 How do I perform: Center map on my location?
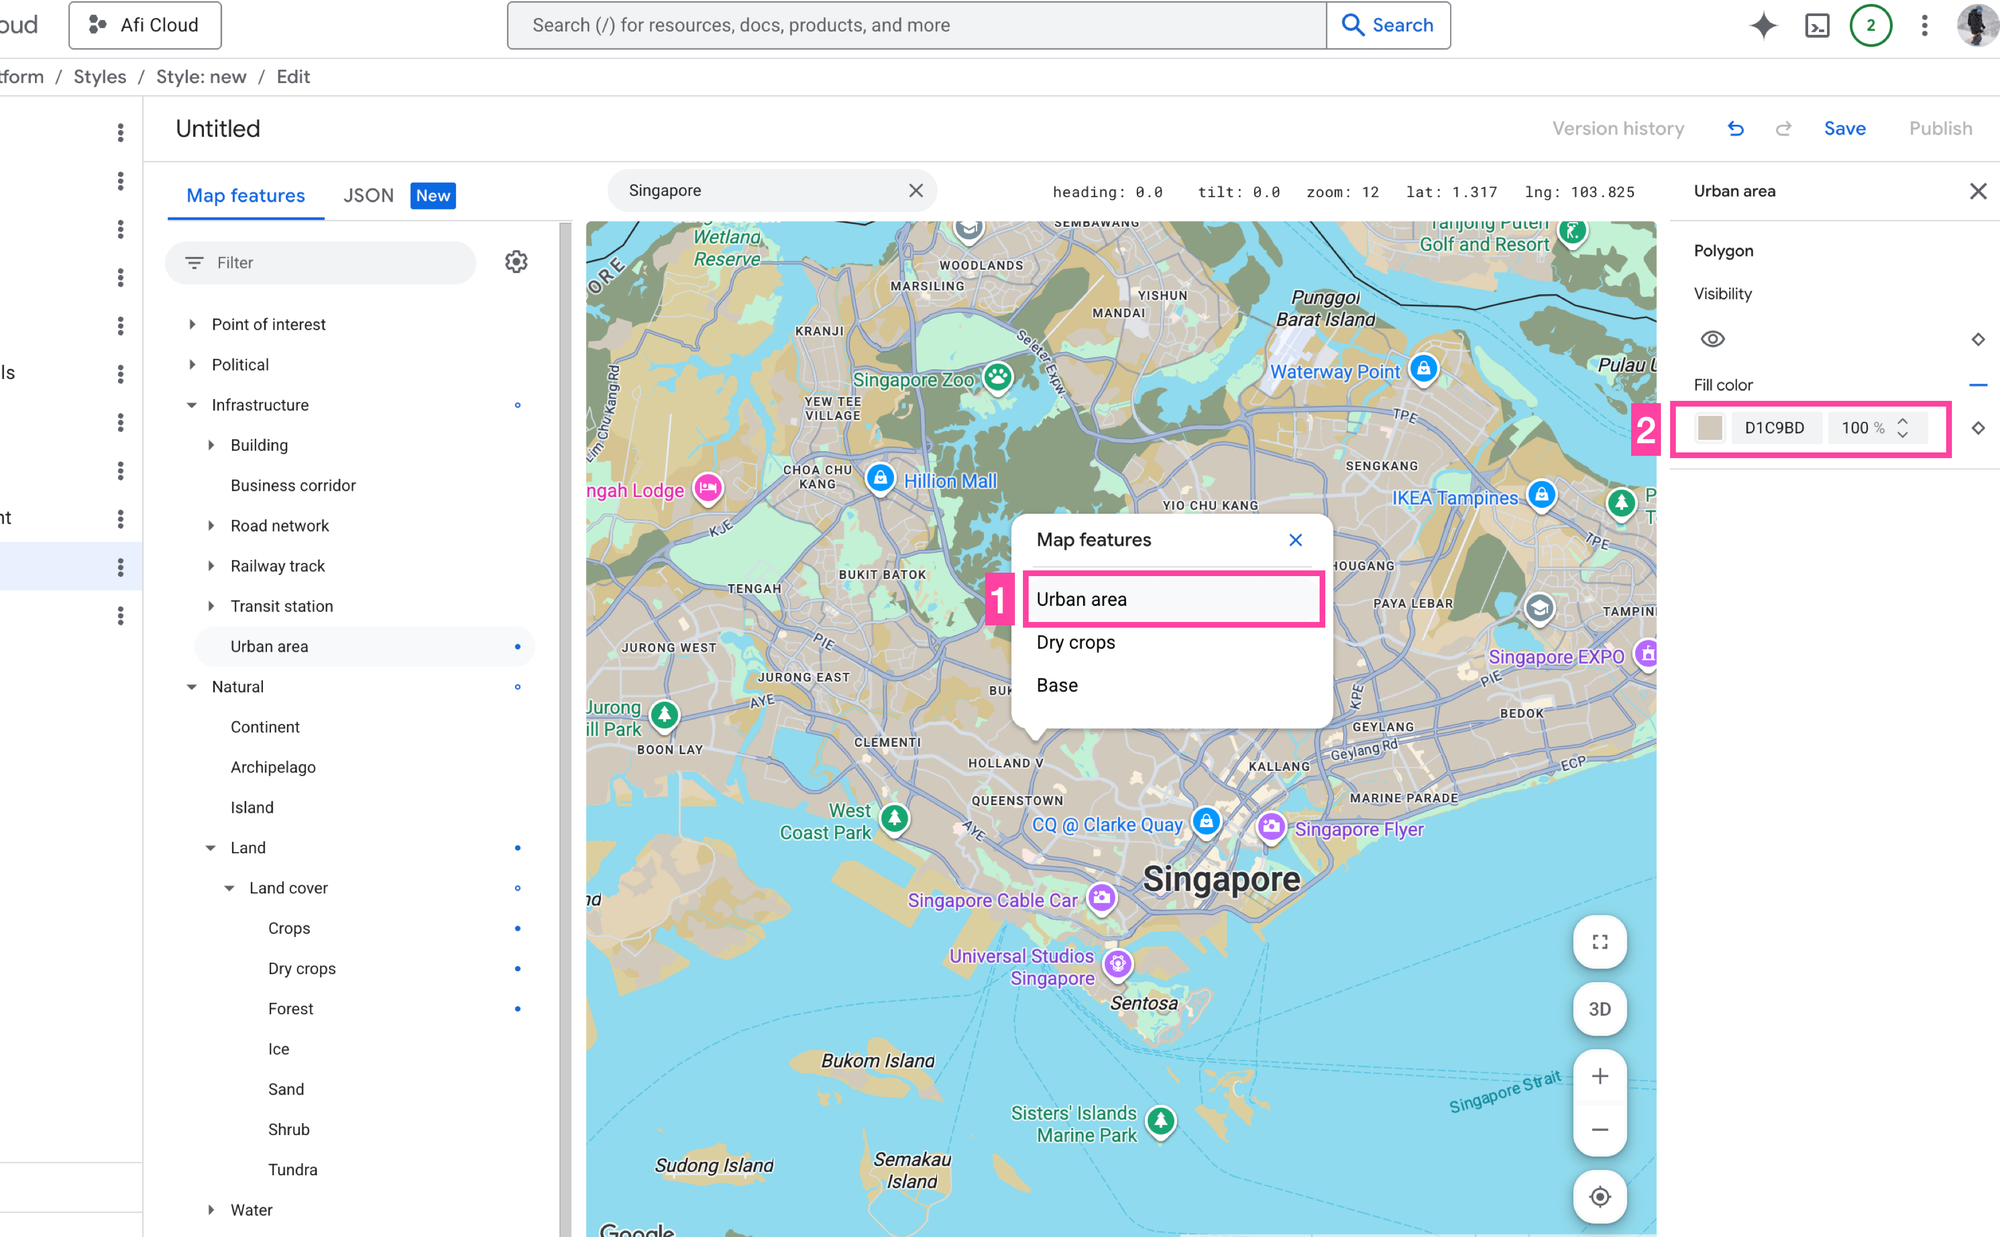coord(1600,1197)
